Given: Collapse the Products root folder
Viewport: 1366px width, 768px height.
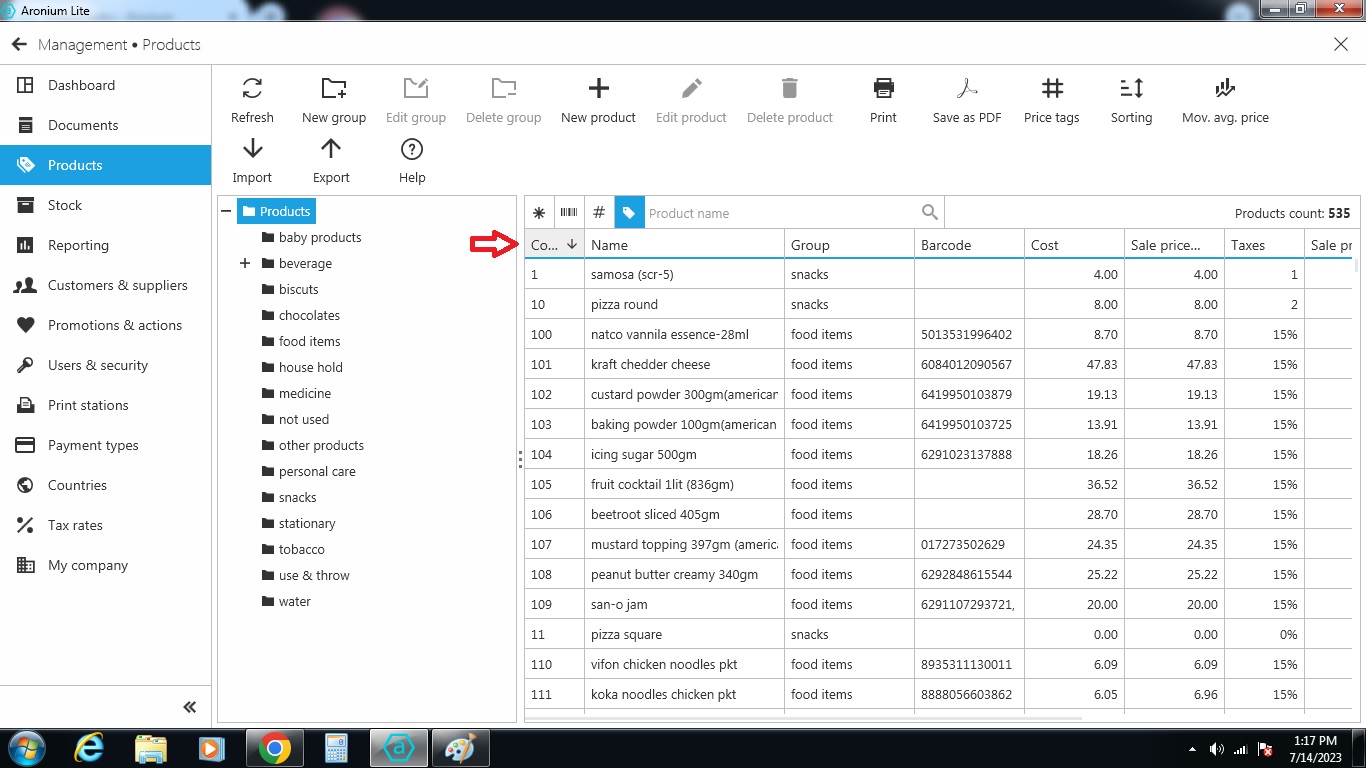Looking at the screenshot, I should pos(227,212).
